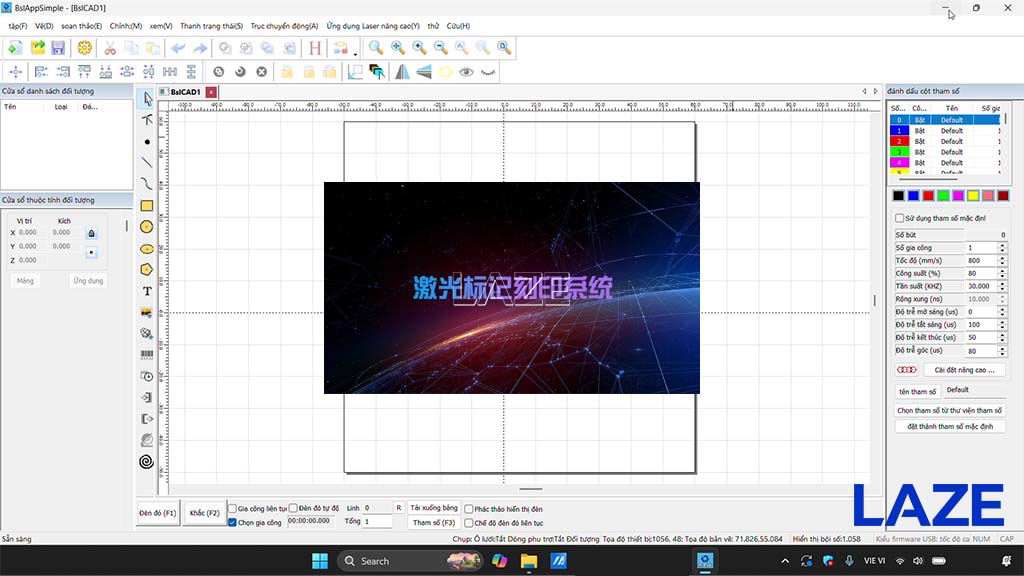The image size is (1024, 576).
Task: Click the scissors cut icon
Action: [x=110, y=48]
